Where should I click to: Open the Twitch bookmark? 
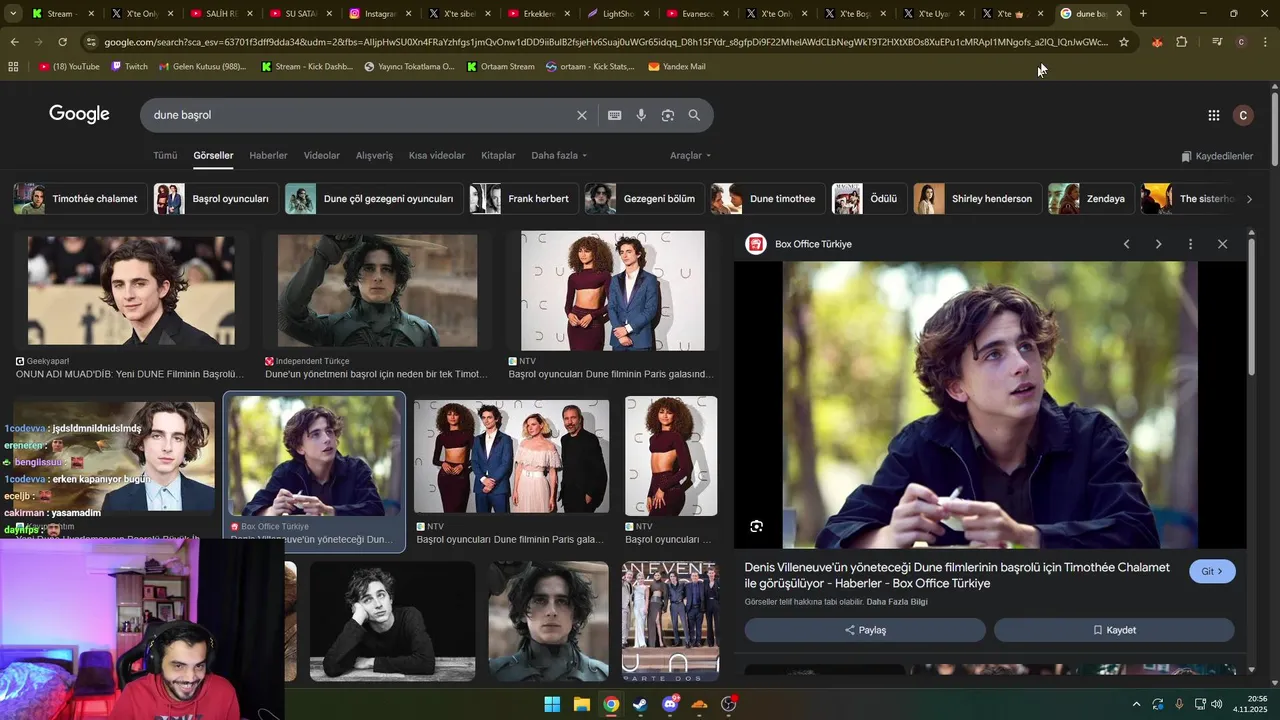129,66
